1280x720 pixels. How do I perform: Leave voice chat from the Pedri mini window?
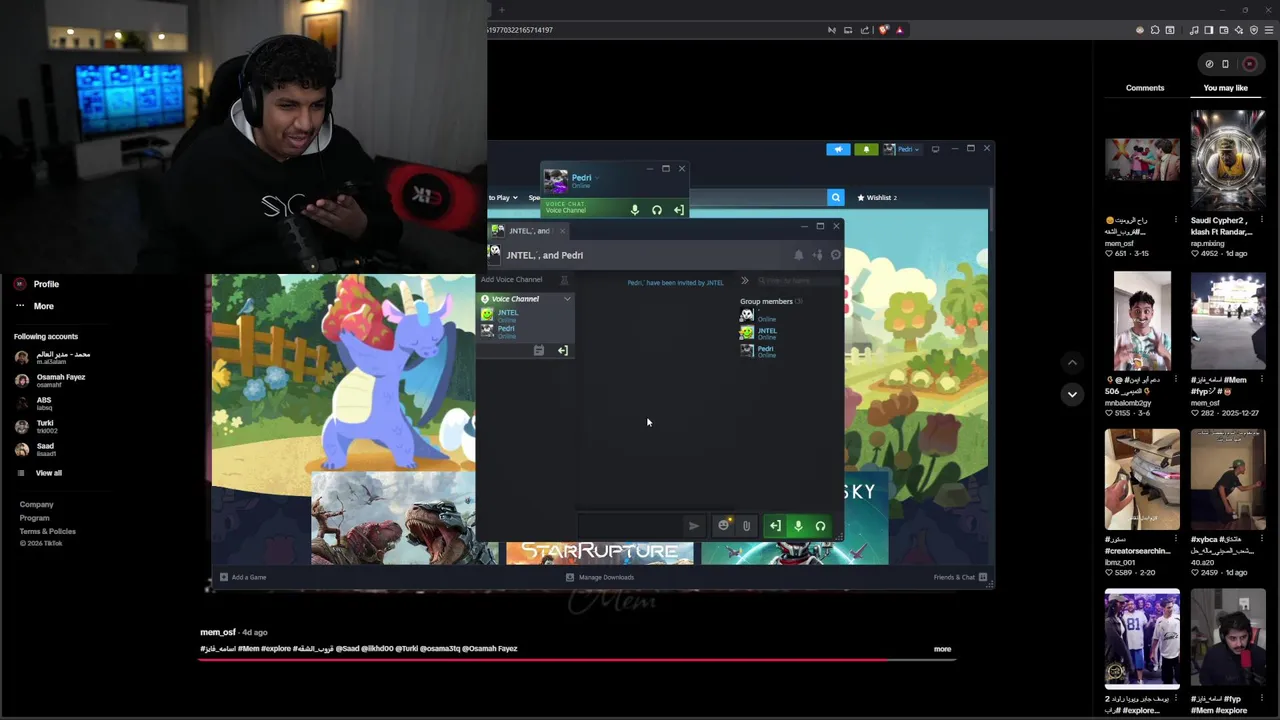679,210
